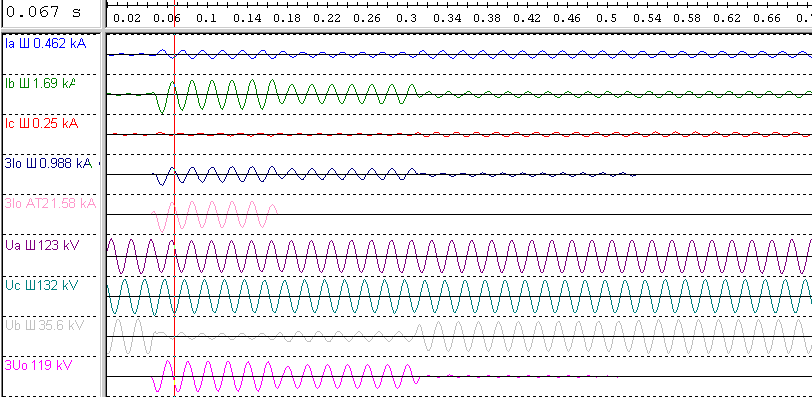This screenshot has height=397, width=812.
Task: Select the Uc Ш 132 kV channel label
Action: point(42,285)
